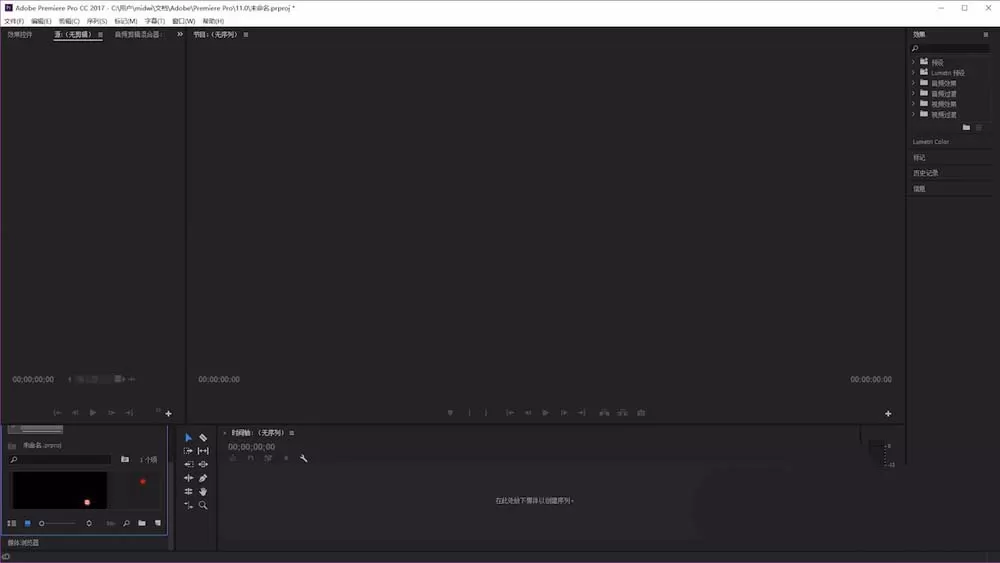This screenshot has height=563, width=1000.
Task: Expand the 视频过渡 folder
Action: point(913,114)
